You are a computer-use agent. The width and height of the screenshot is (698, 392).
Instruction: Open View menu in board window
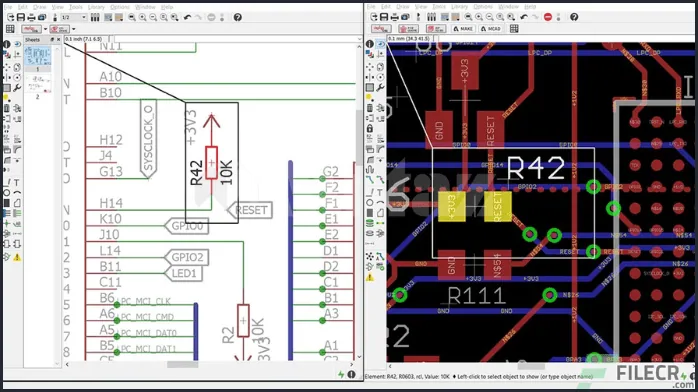tap(421, 7)
